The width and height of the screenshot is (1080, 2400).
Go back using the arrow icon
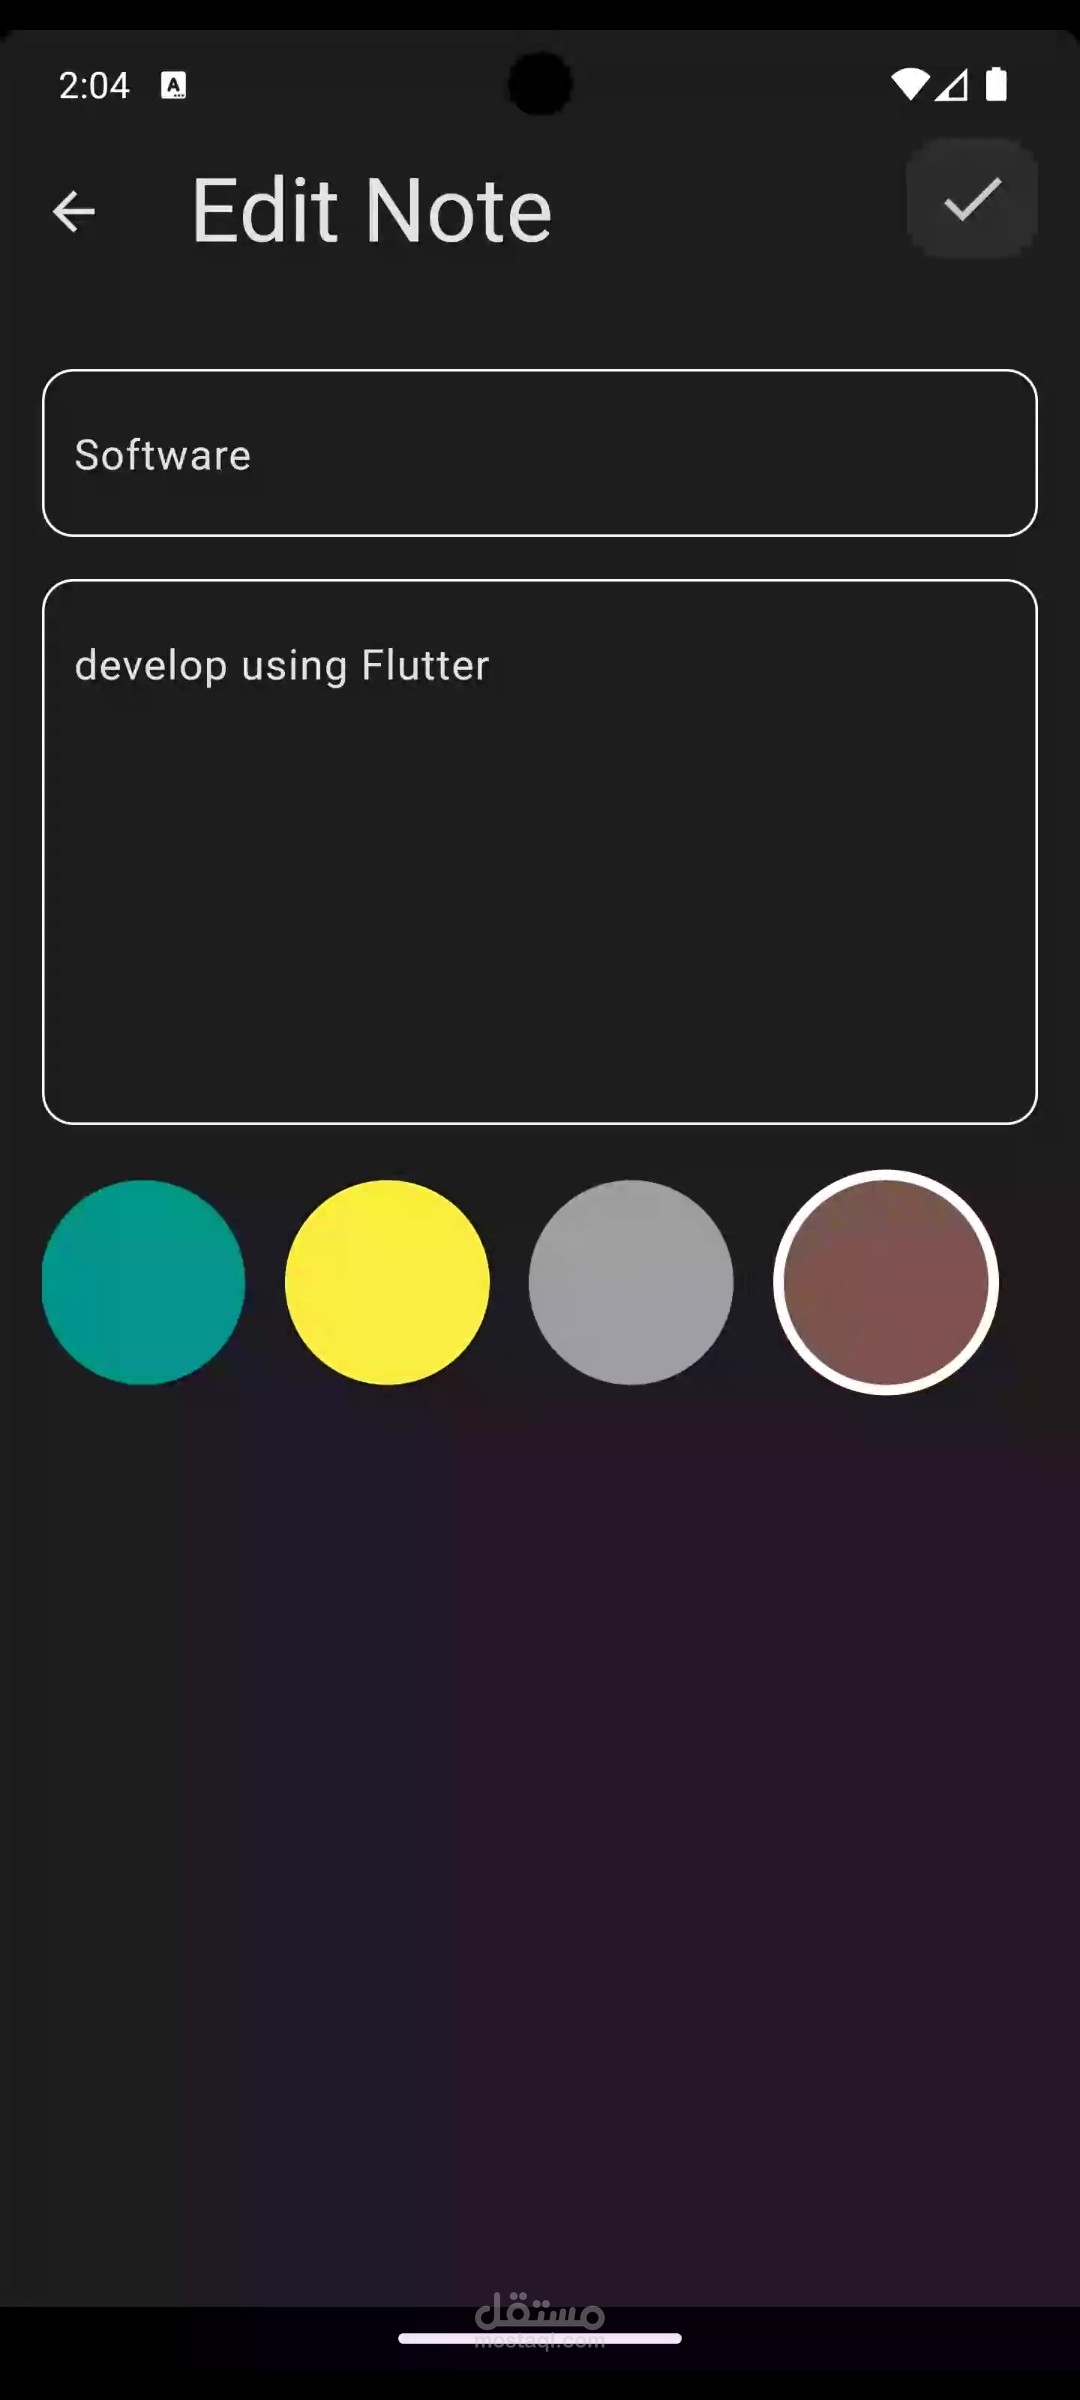tap(73, 211)
